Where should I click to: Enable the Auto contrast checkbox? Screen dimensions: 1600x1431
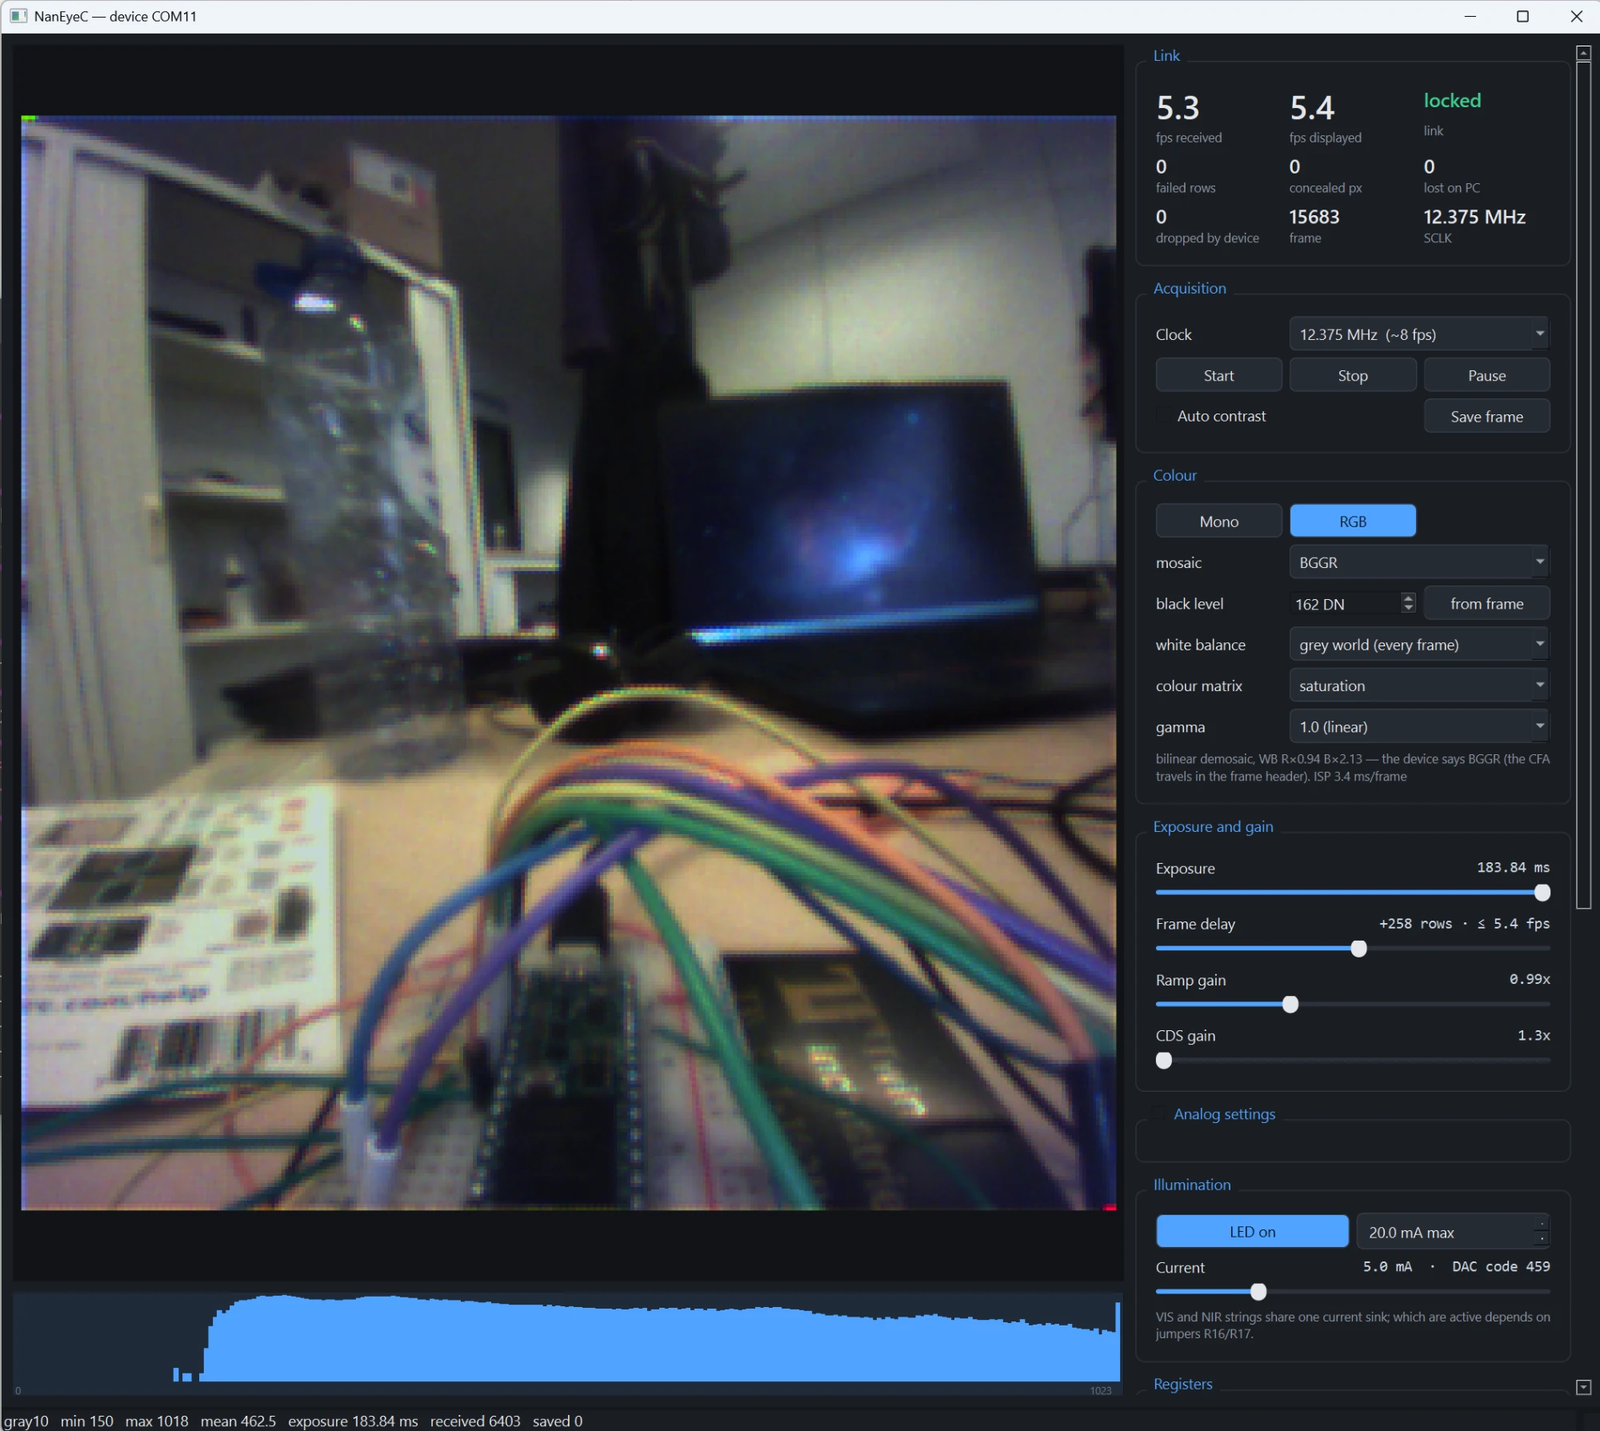(1163, 416)
